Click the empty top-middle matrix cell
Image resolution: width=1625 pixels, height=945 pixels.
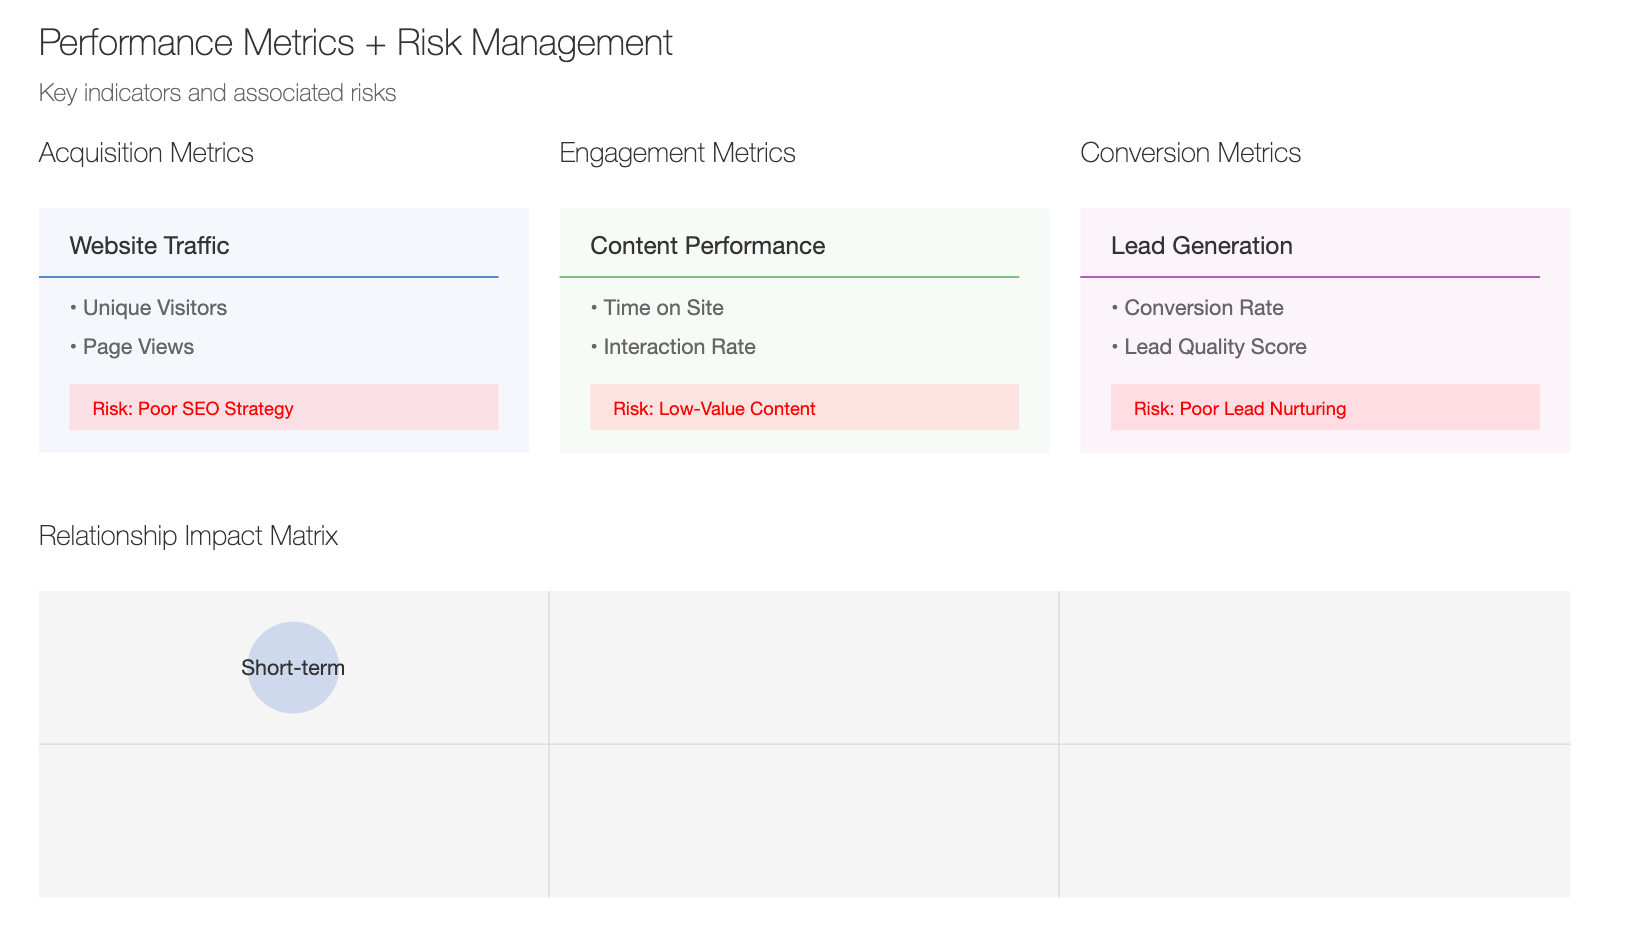pyautogui.click(x=804, y=667)
